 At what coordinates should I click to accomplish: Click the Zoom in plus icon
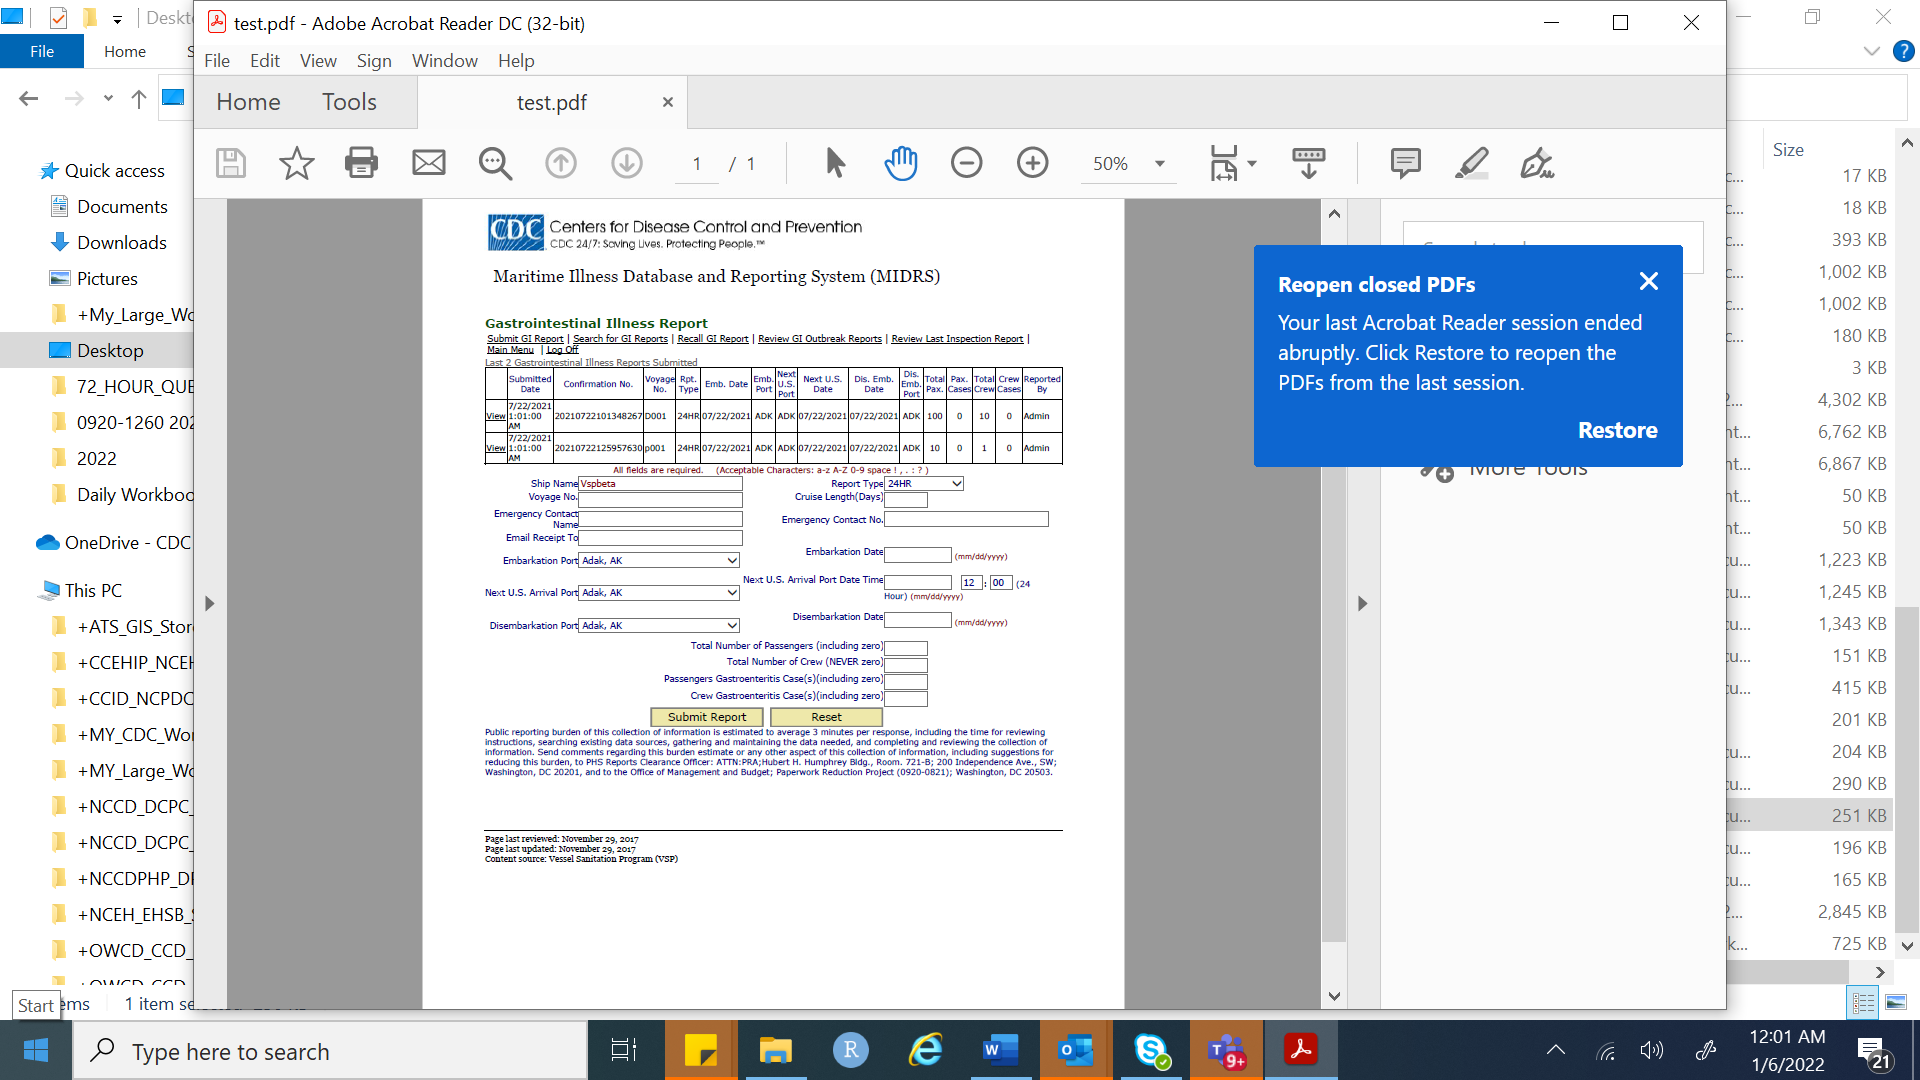(1032, 163)
